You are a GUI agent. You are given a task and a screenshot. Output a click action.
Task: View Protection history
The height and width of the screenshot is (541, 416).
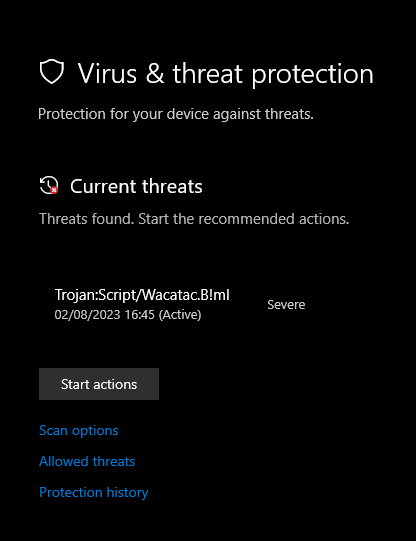94,492
